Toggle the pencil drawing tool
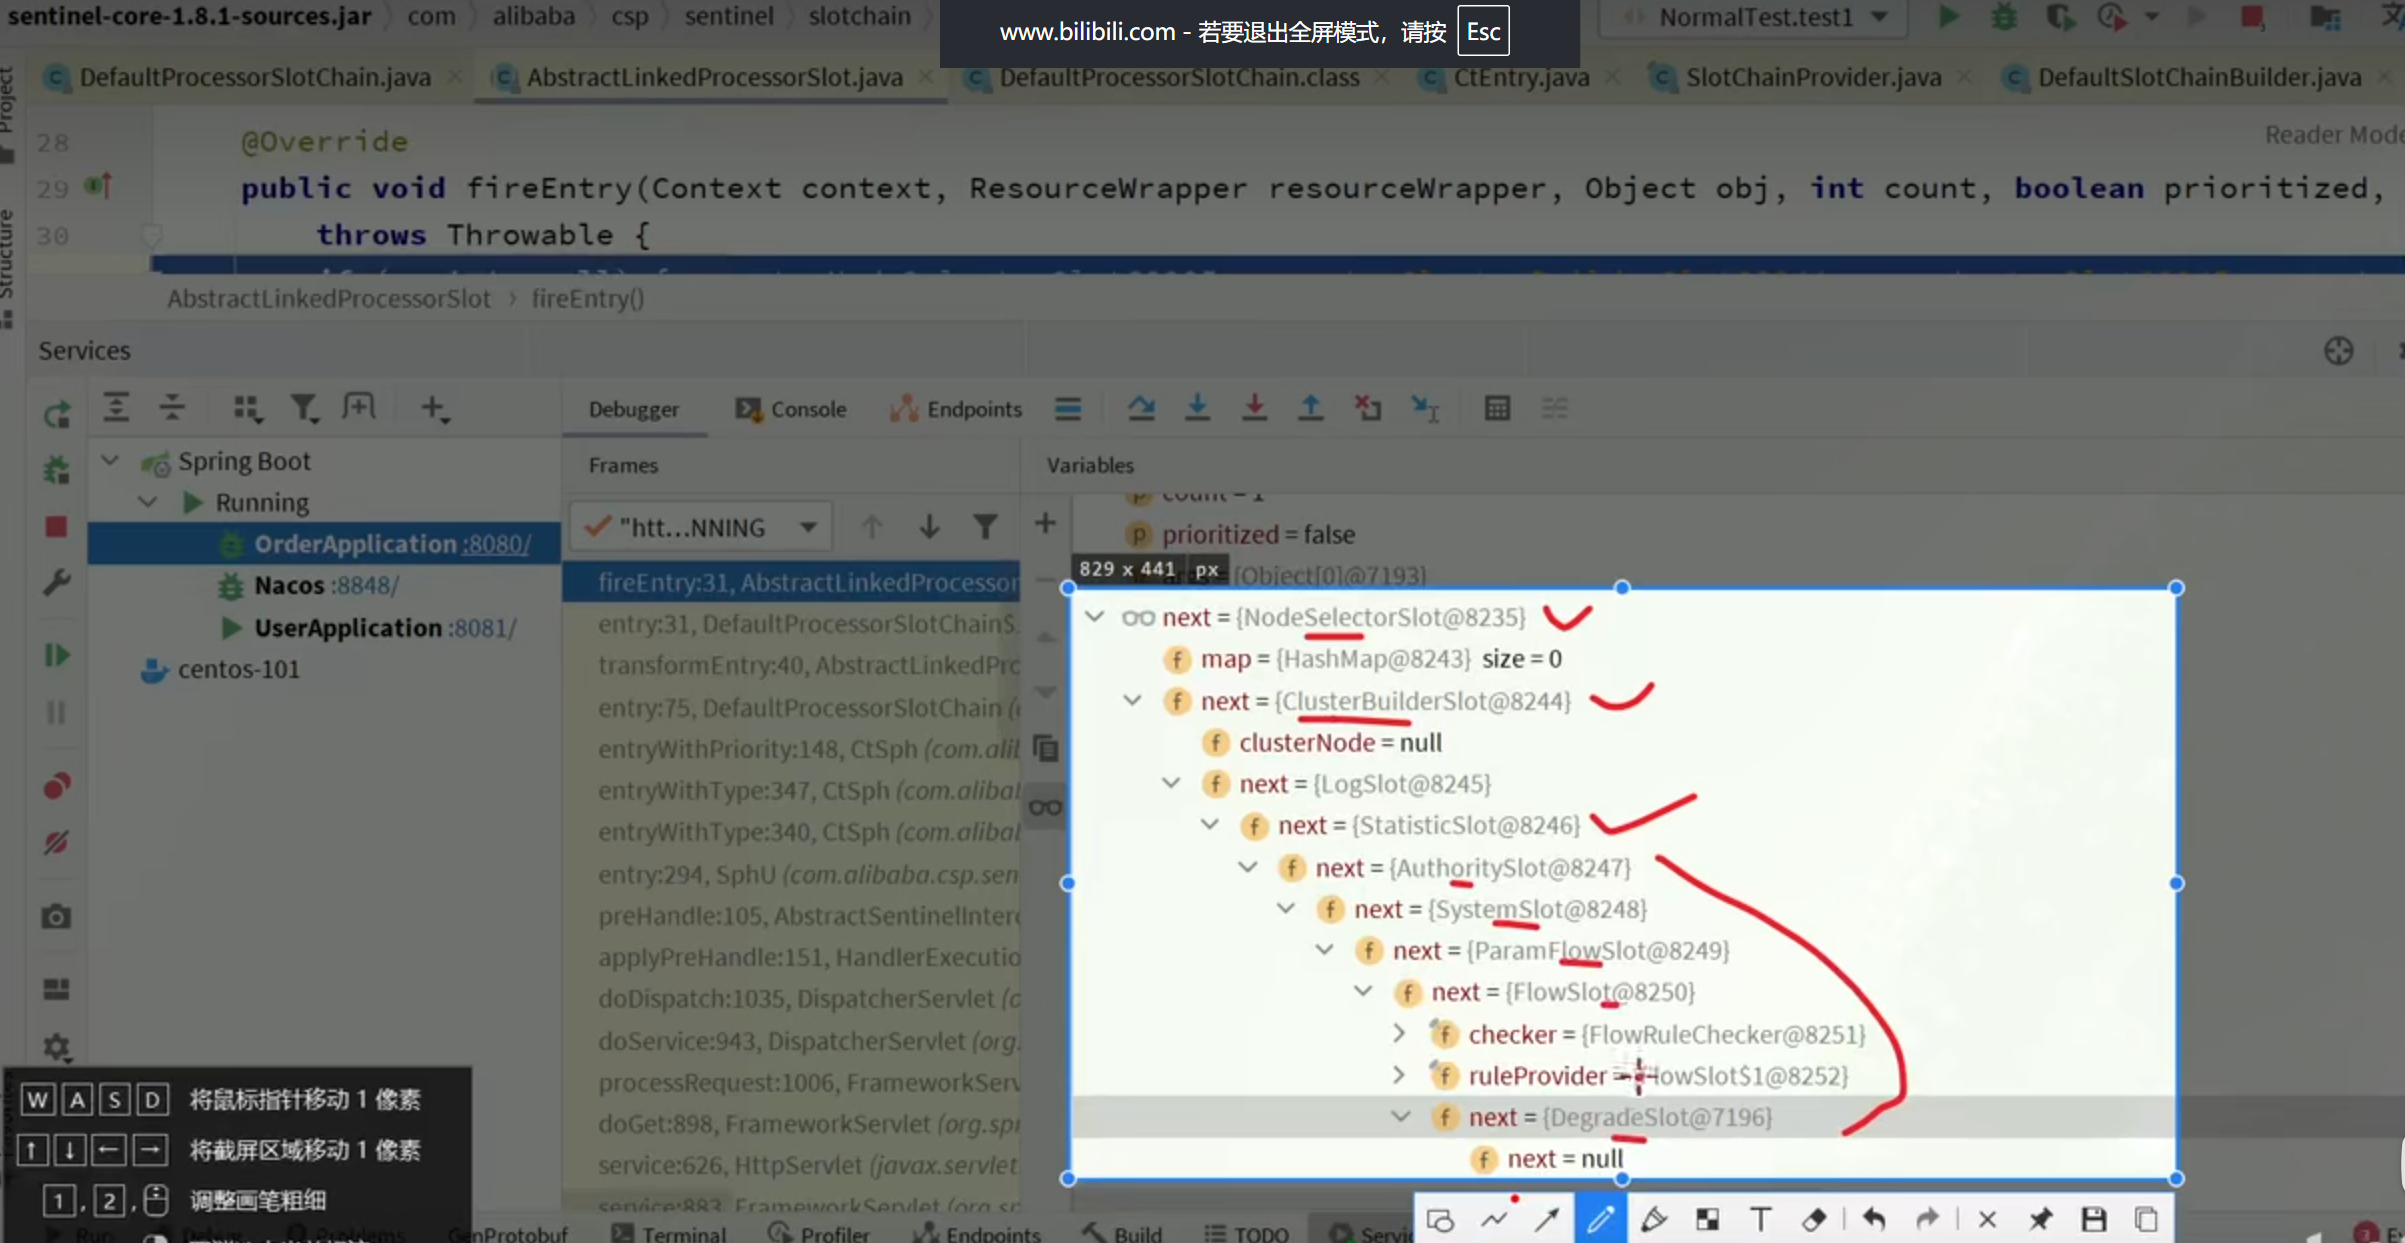2405x1243 pixels. [1600, 1219]
